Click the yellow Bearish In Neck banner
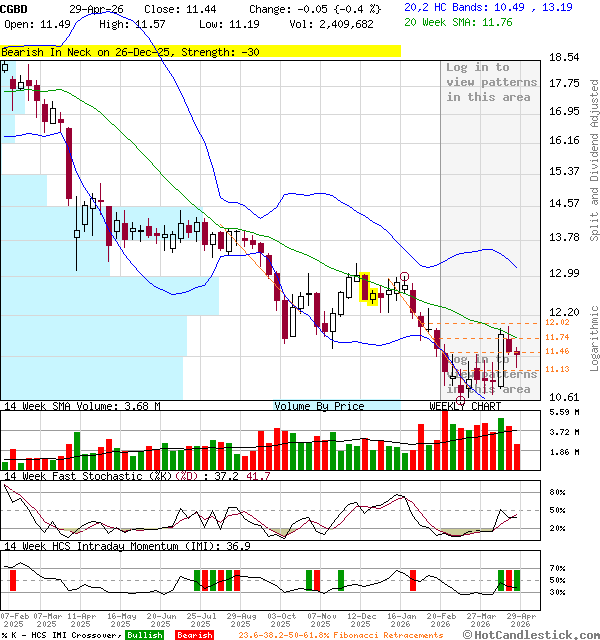Screen dimensions: 600x640 (x=200, y=50)
